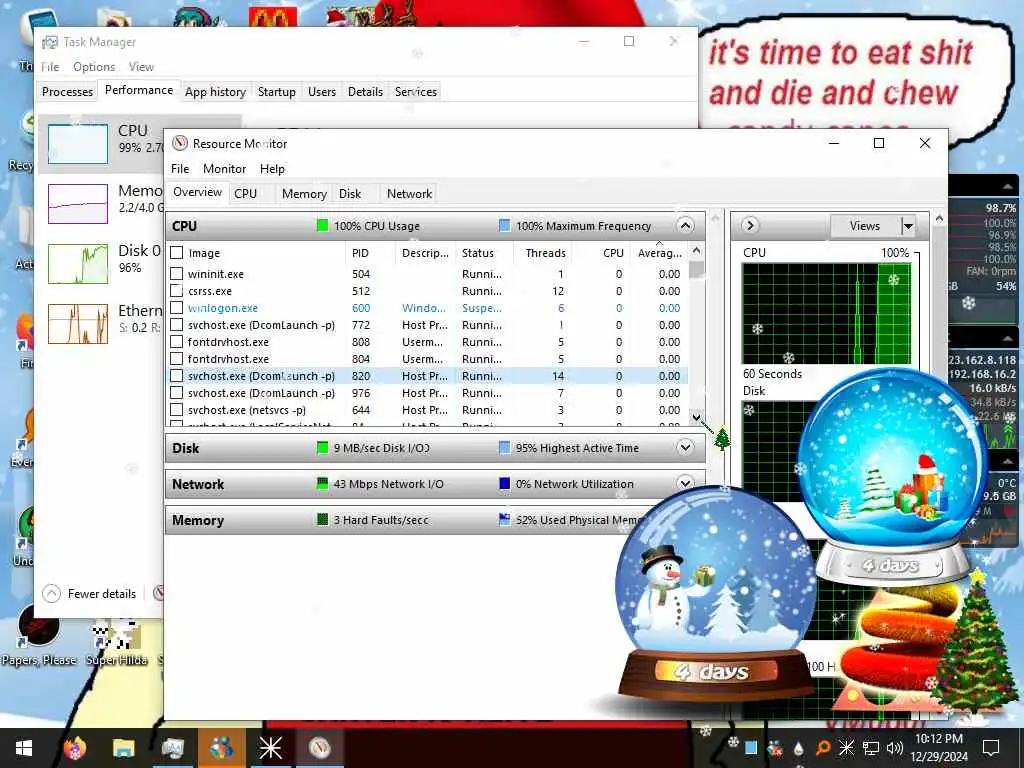Open network status tray icon

tap(871, 748)
